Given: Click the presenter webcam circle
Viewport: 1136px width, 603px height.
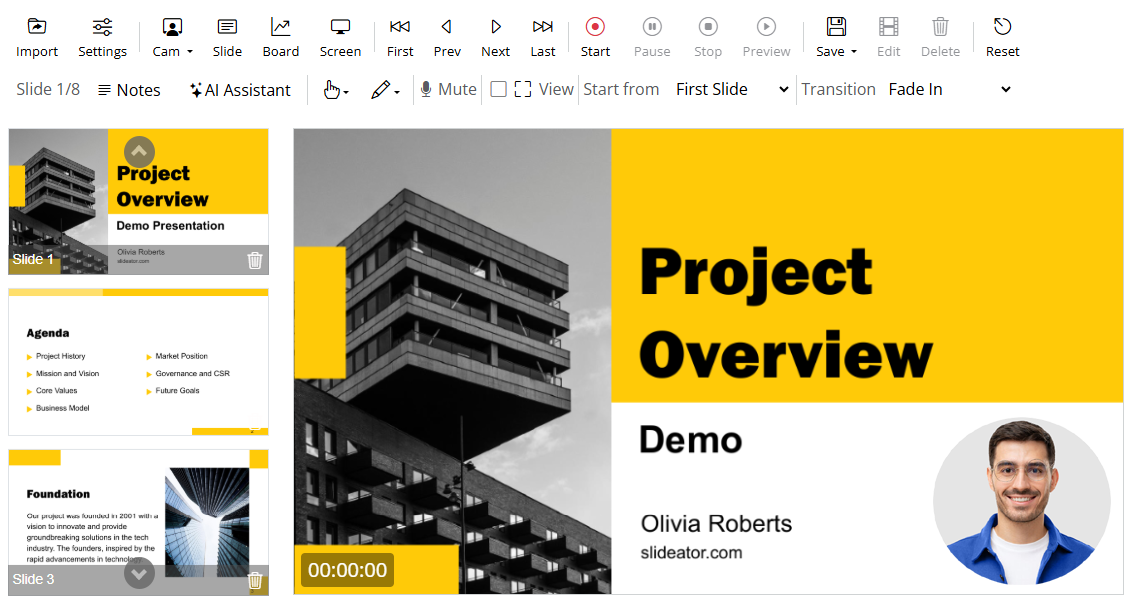Looking at the screenshot, I should pyautogui.click(x=1022, y=502).
